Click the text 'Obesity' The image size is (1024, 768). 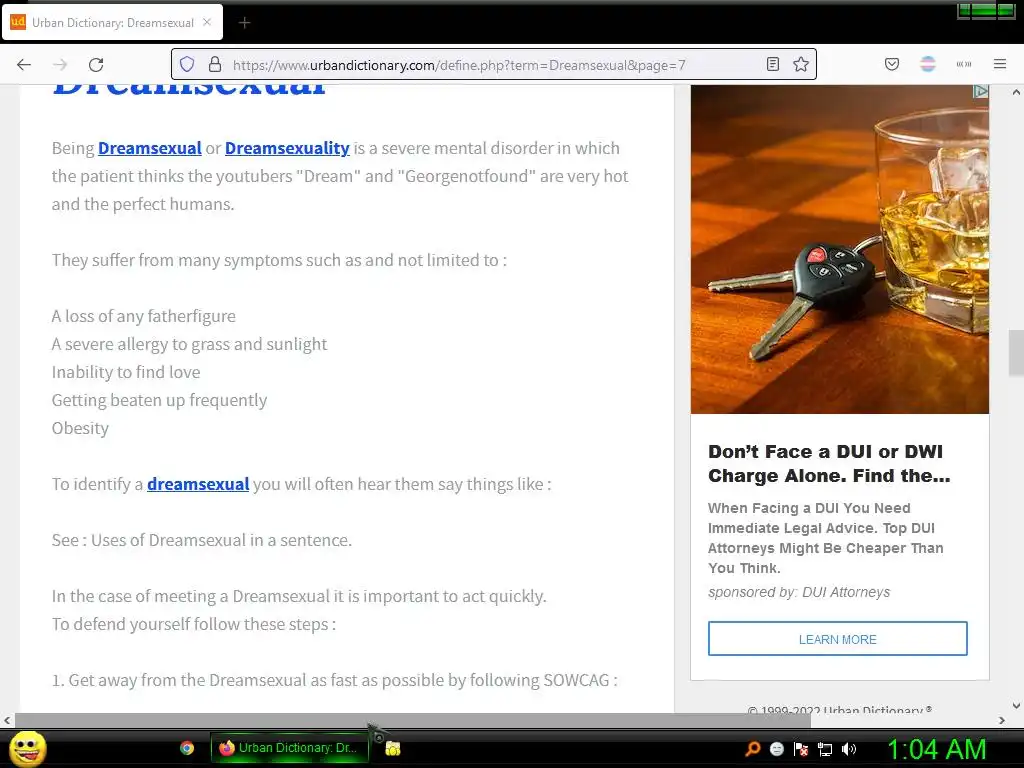click(x=80, y=428)
